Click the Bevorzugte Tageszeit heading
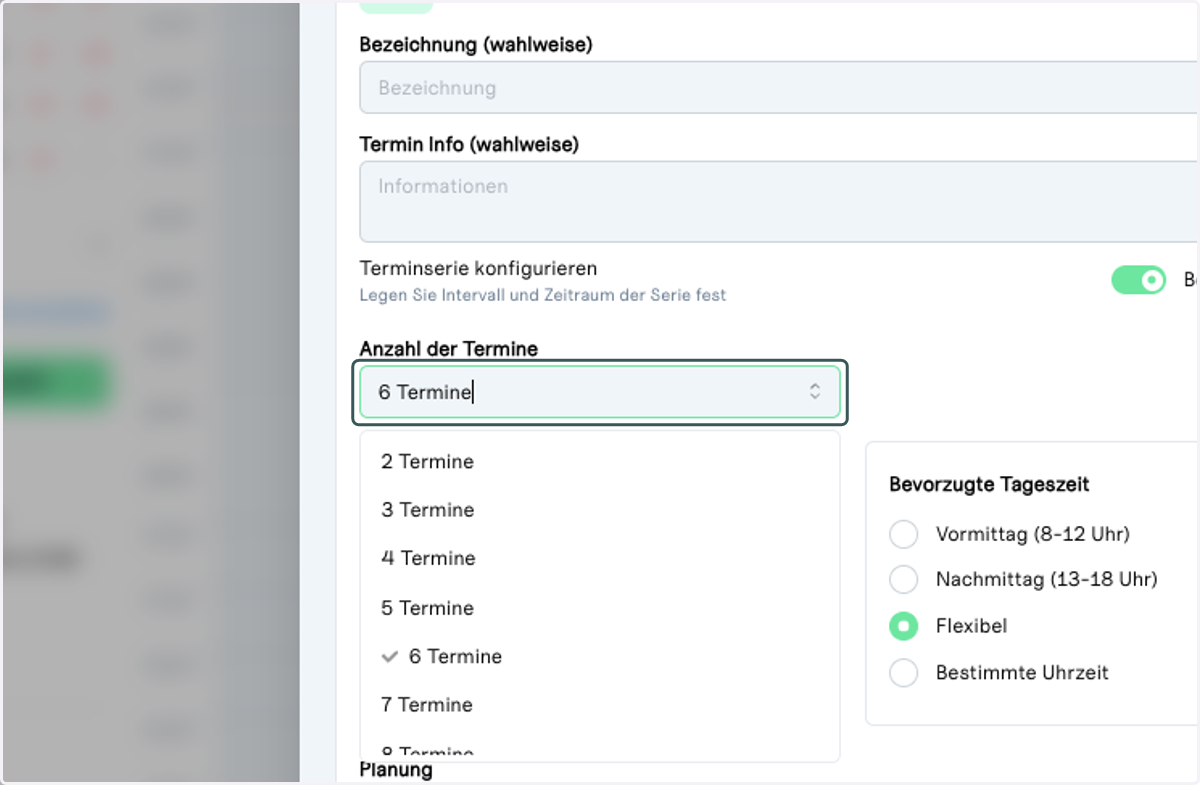 click(989, 485)
